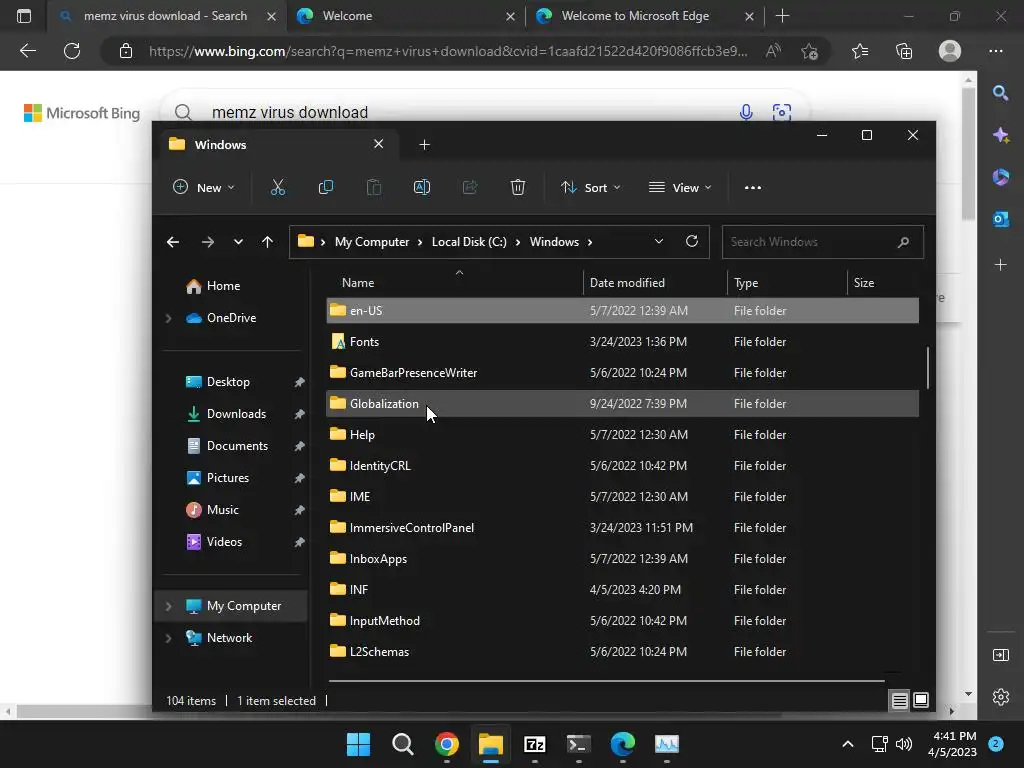This screenshot has width=1024, height=768.
Task: Open a new Edge browser tab
Action: tap(782, 16)
